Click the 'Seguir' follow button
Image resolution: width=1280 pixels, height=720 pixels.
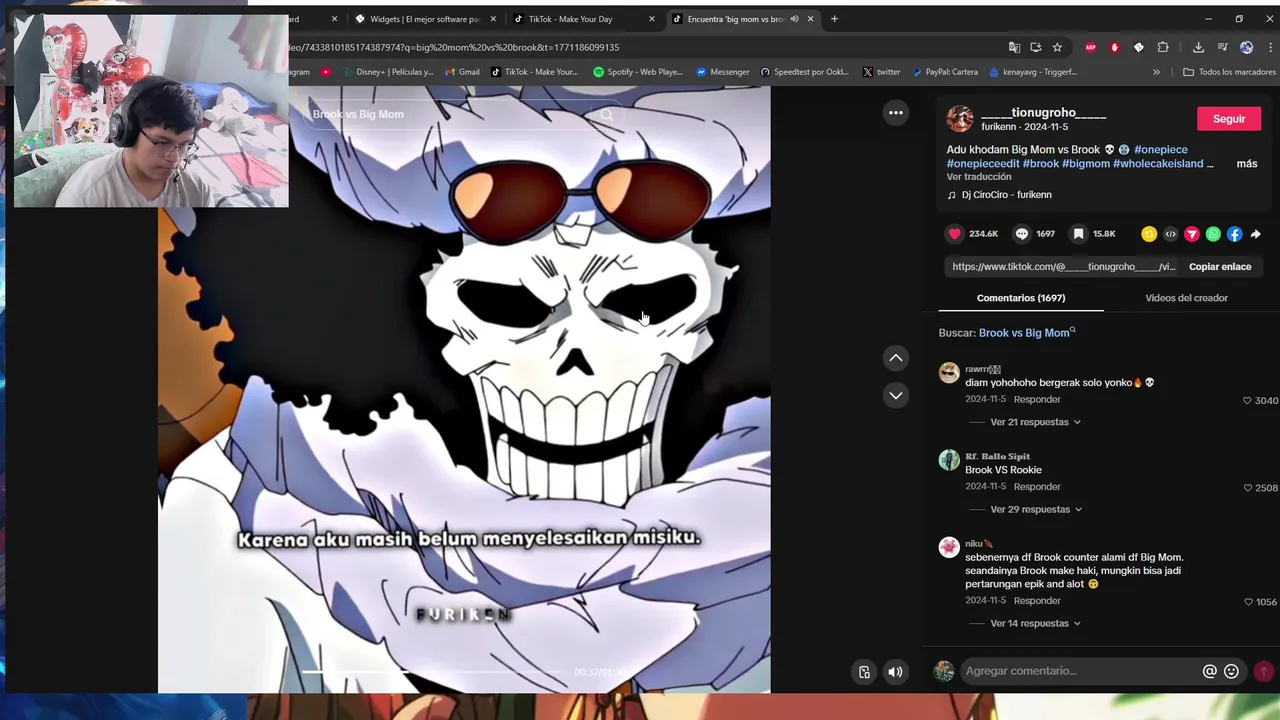(x=1229, y=119)
